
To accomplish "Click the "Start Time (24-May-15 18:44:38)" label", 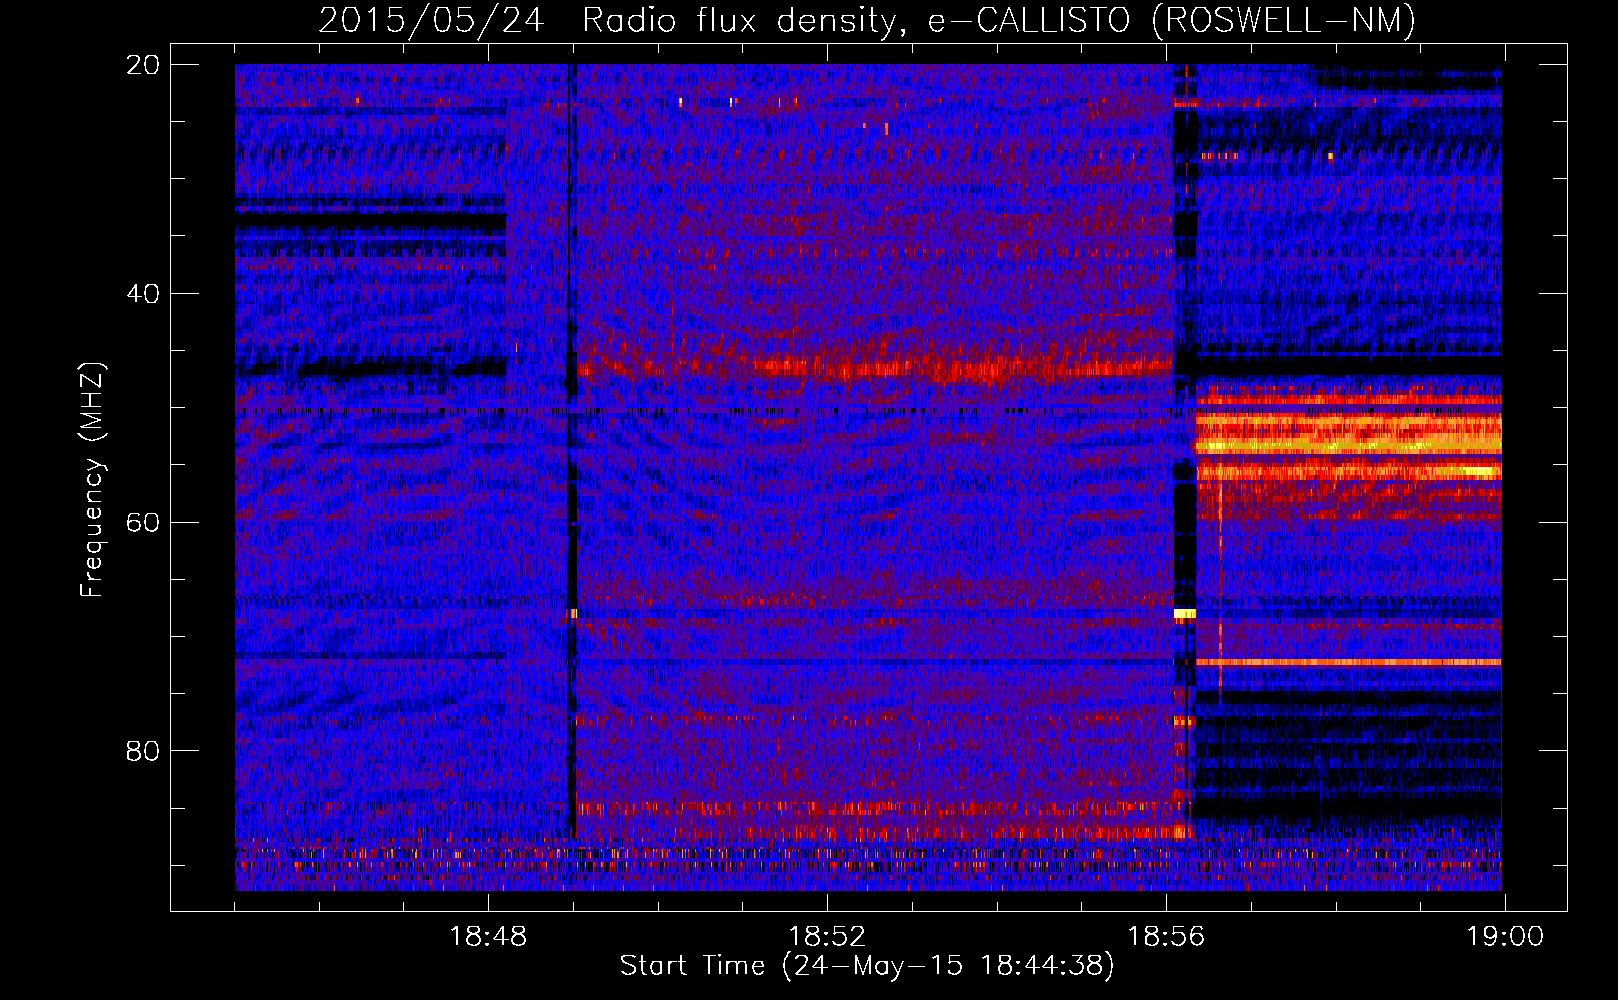I will tap(867, 966).
